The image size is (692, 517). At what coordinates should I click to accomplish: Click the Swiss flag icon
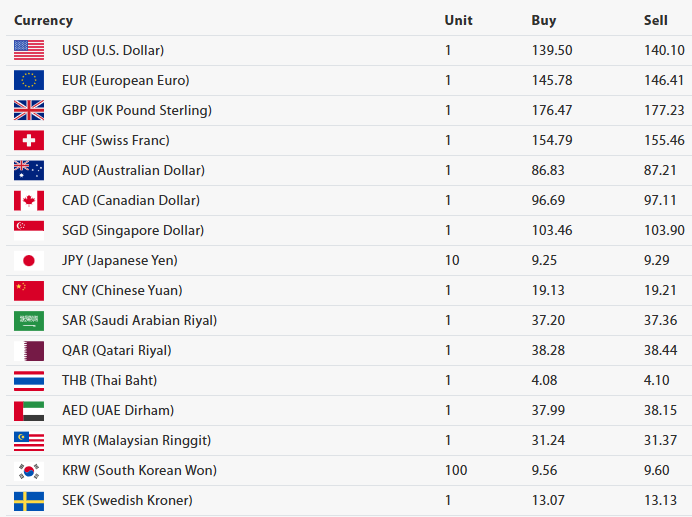pyautogui.click(x=29, y=140)
